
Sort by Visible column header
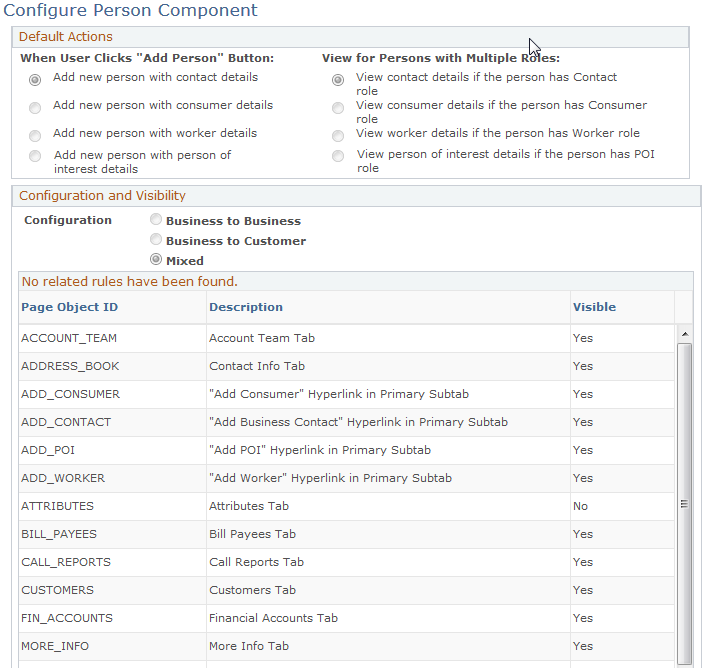(594, 307)
